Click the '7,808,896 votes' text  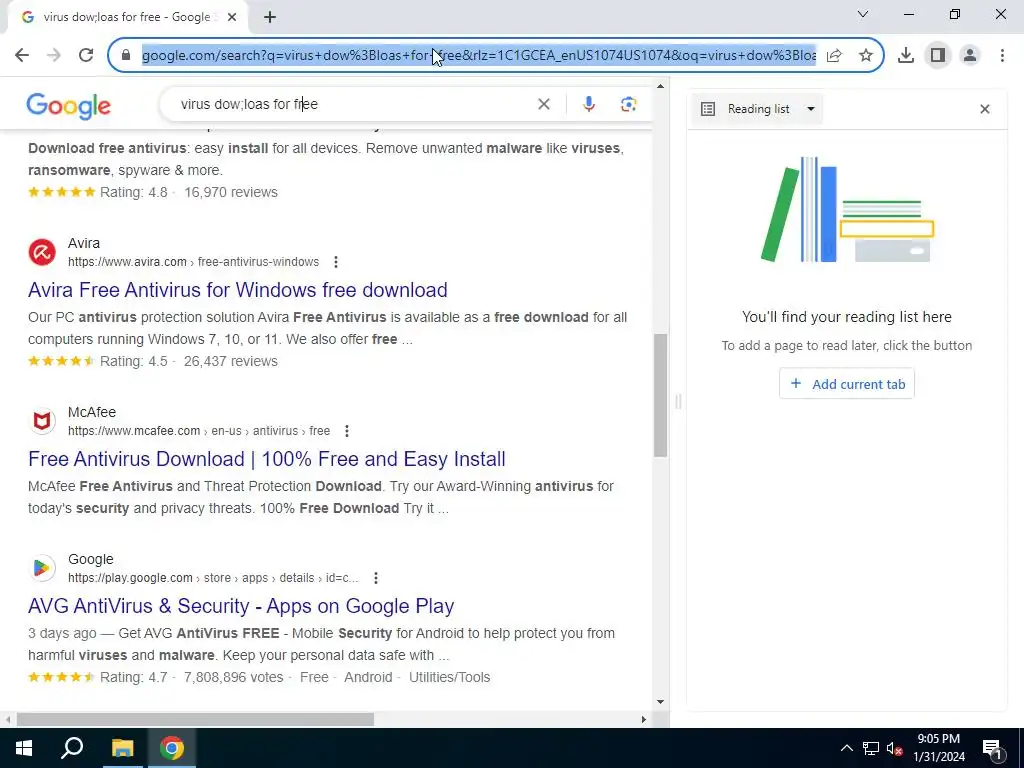click(233, 677)
